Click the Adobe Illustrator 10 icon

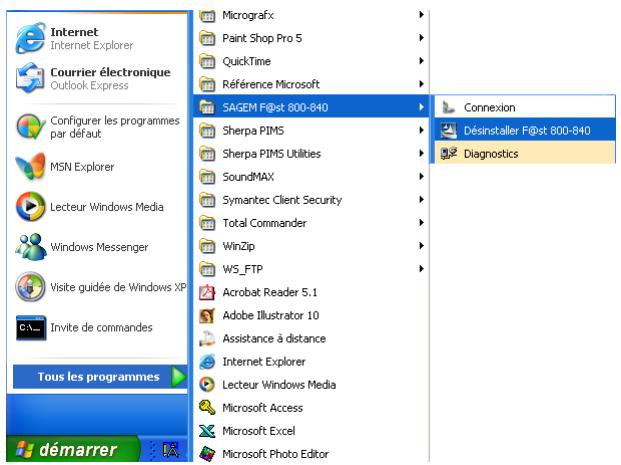(207, 316)
